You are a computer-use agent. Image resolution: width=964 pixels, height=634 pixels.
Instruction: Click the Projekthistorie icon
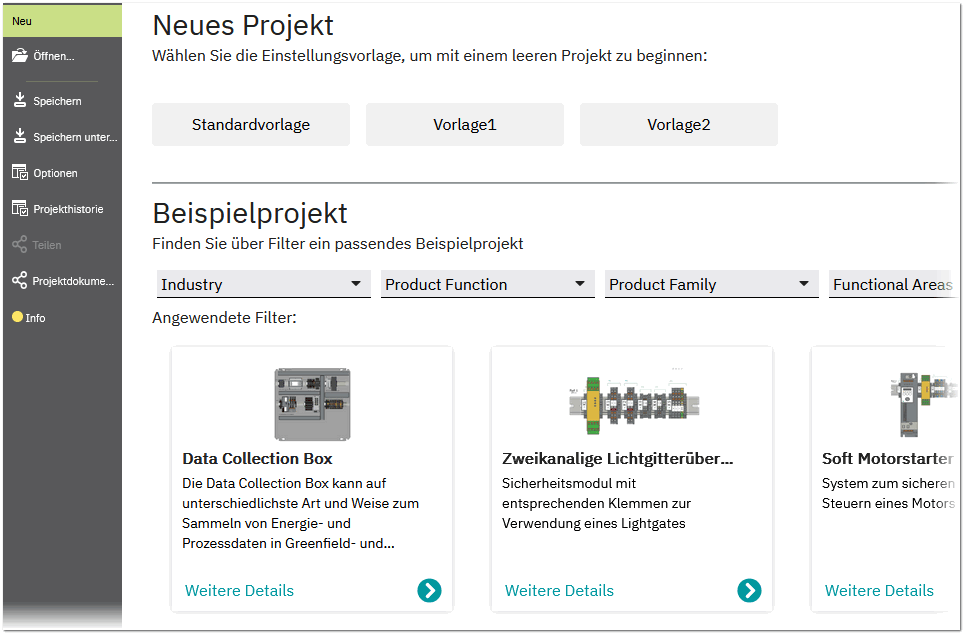(20, 209)
